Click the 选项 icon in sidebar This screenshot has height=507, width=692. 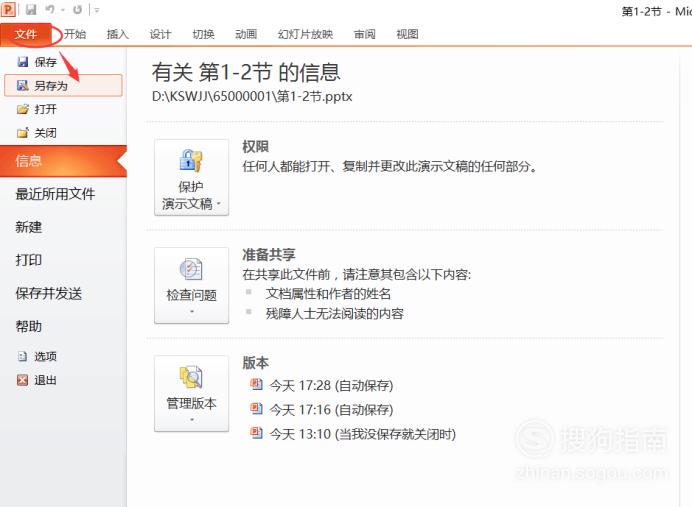point(23,356)
